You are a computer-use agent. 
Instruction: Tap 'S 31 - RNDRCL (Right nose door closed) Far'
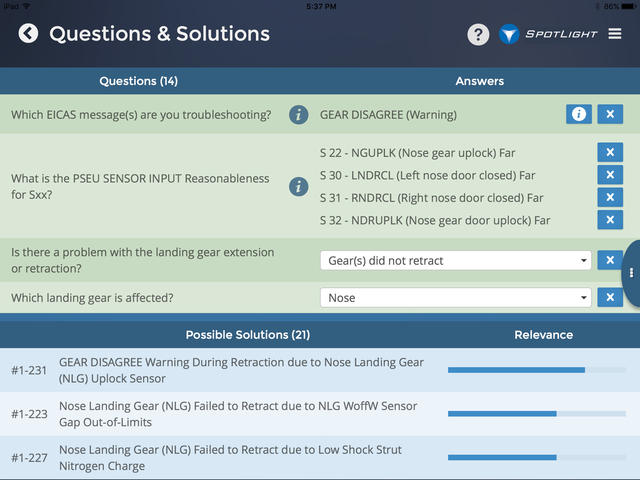pos(431,198)
